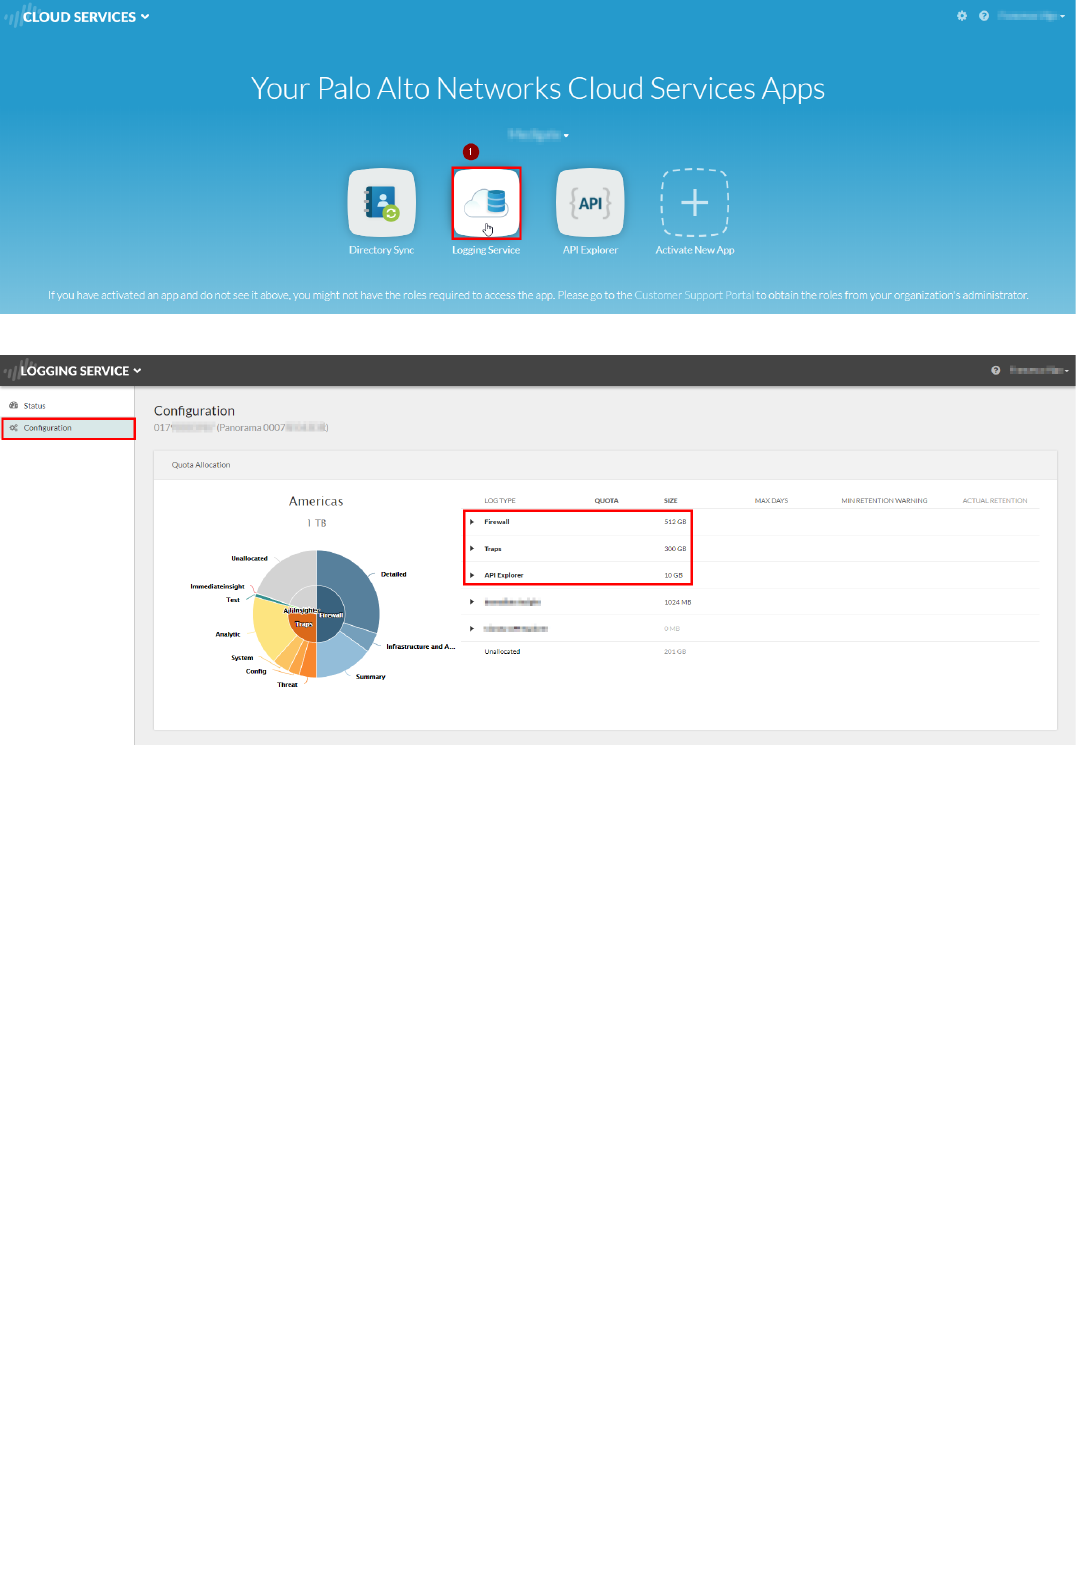Click the Traps size value 300 GB

675,549
